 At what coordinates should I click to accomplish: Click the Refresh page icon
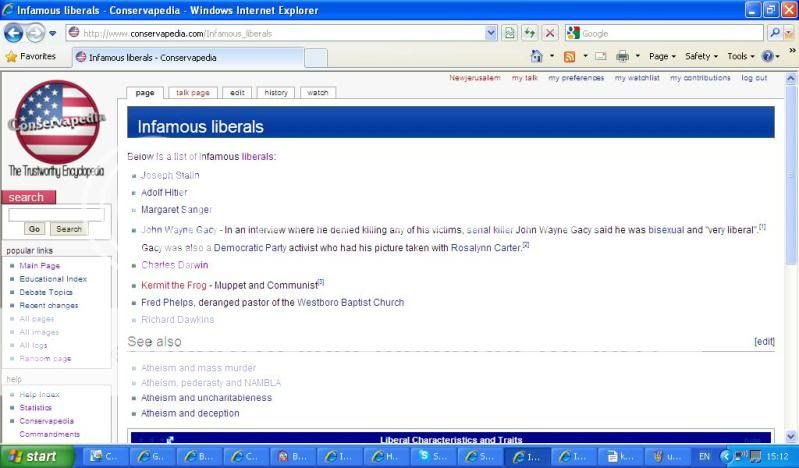pyautogui.click(x=529, y=33)
